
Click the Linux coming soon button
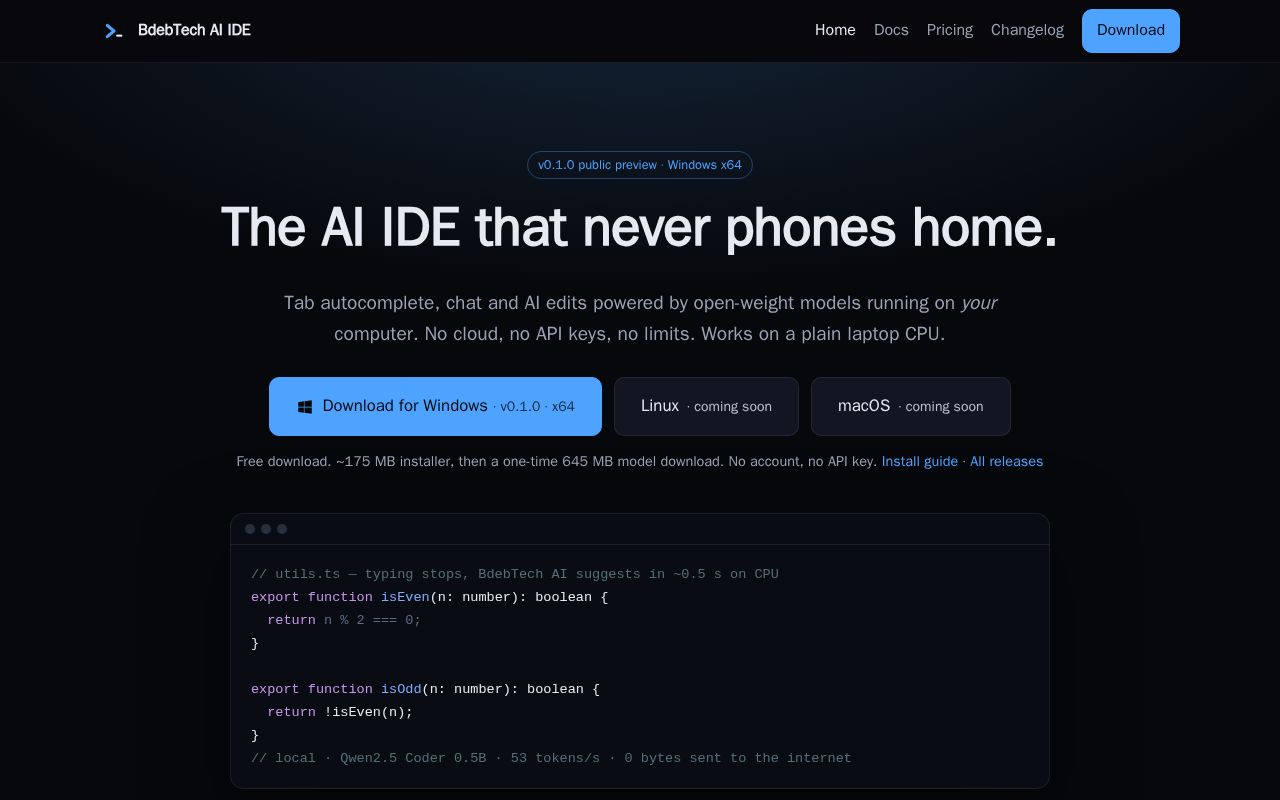click(x=706, y=406)
